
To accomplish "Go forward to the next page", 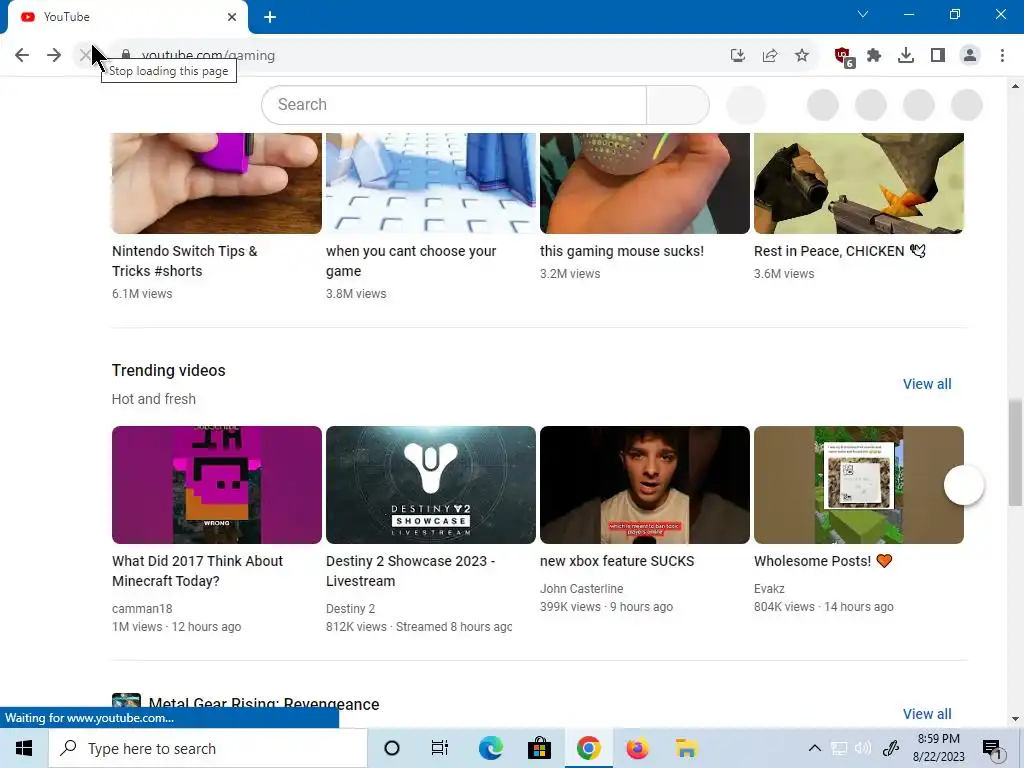I will click(x=54, y=56).
